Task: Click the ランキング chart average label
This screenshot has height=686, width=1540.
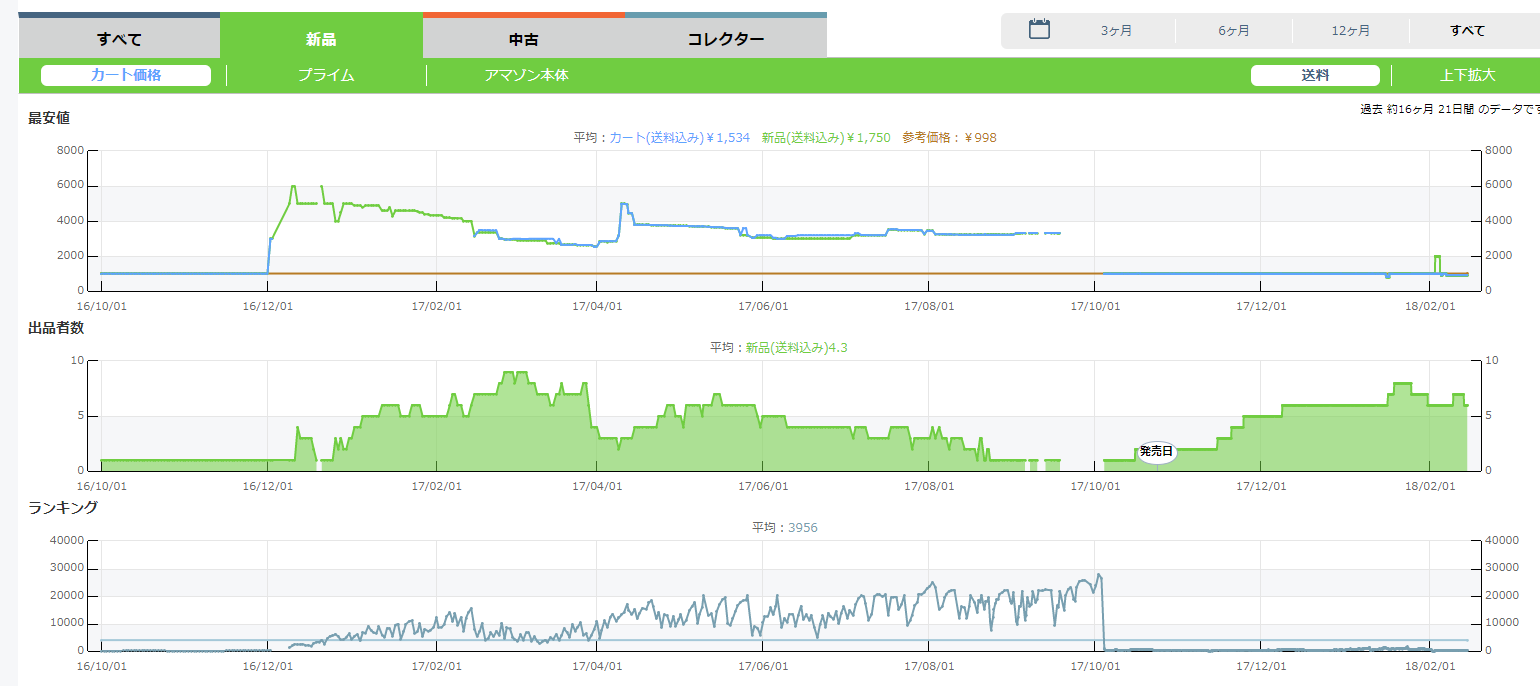Action: click(x=785, y=527)
